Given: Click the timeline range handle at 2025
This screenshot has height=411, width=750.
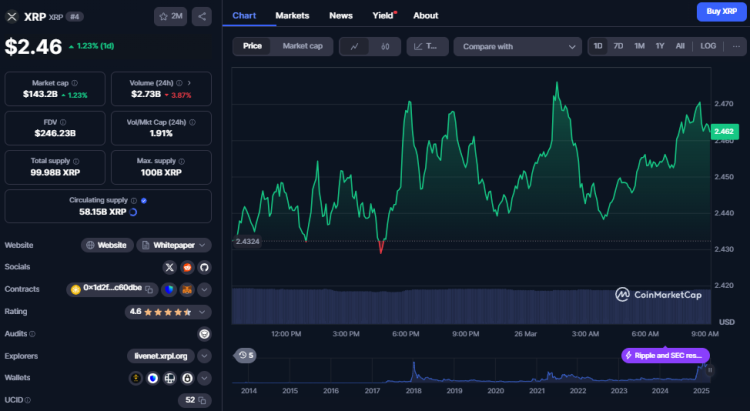Looking at the screenshot, I should click(x=710, y=370).
